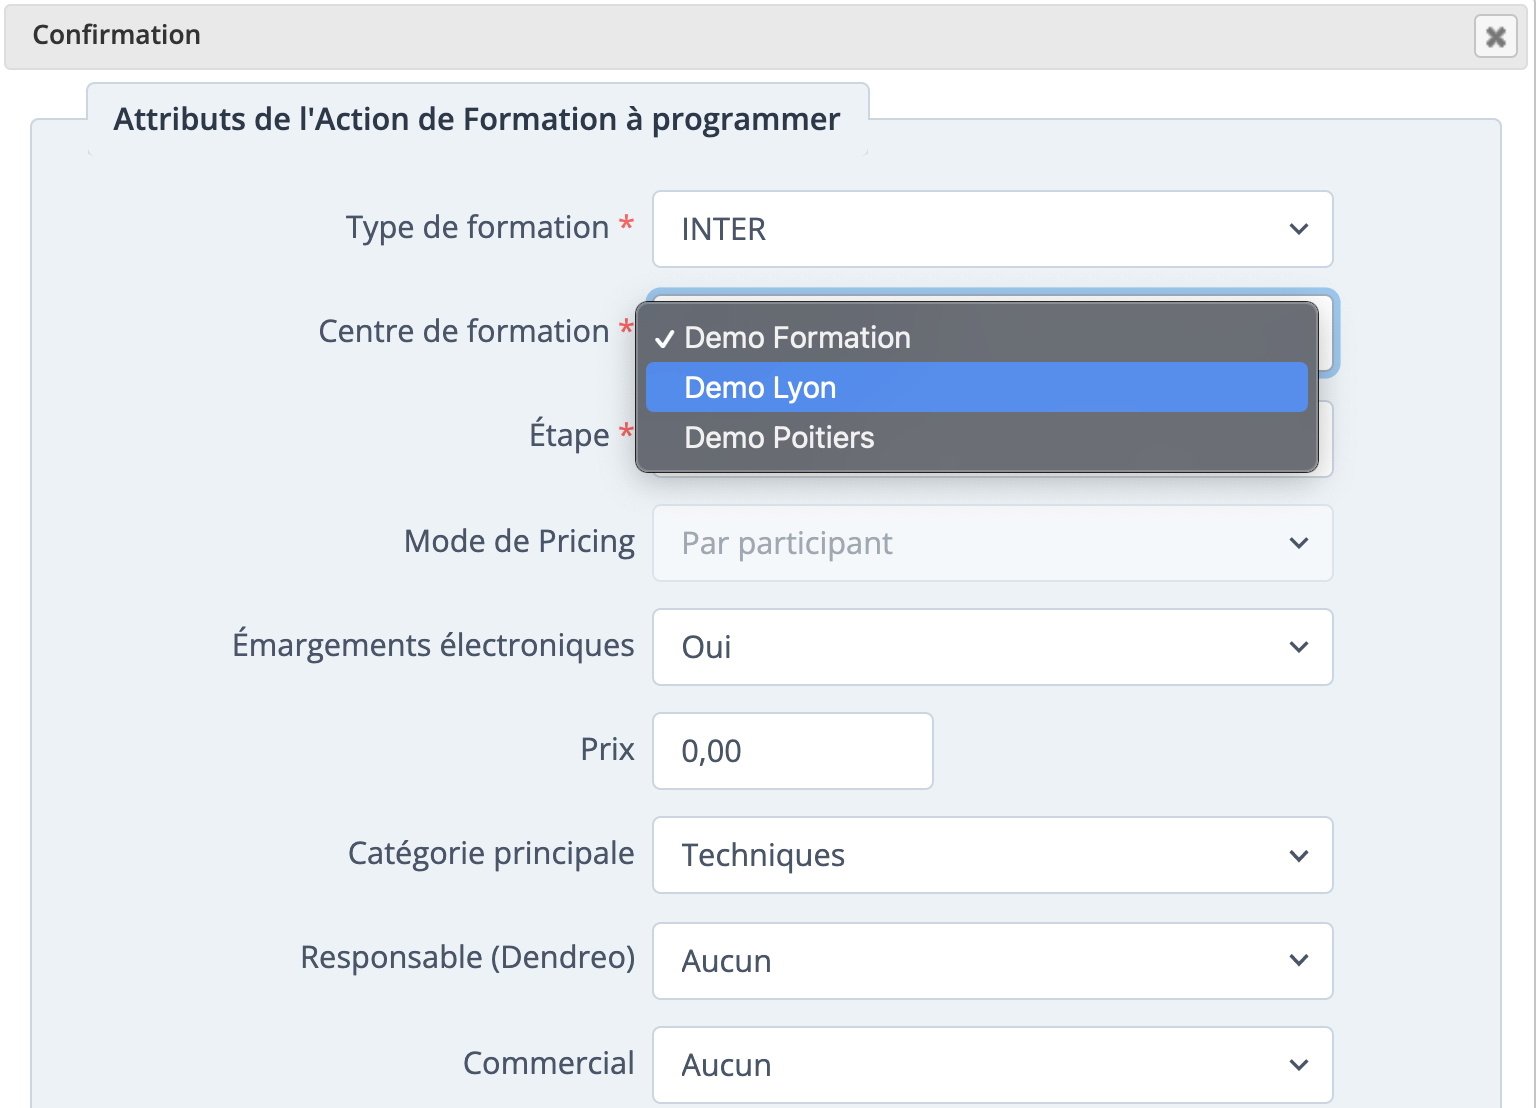1536x1108 pixels.
Task: Click the Confirmation dialog title bar
Action: [x=700, y=36]
